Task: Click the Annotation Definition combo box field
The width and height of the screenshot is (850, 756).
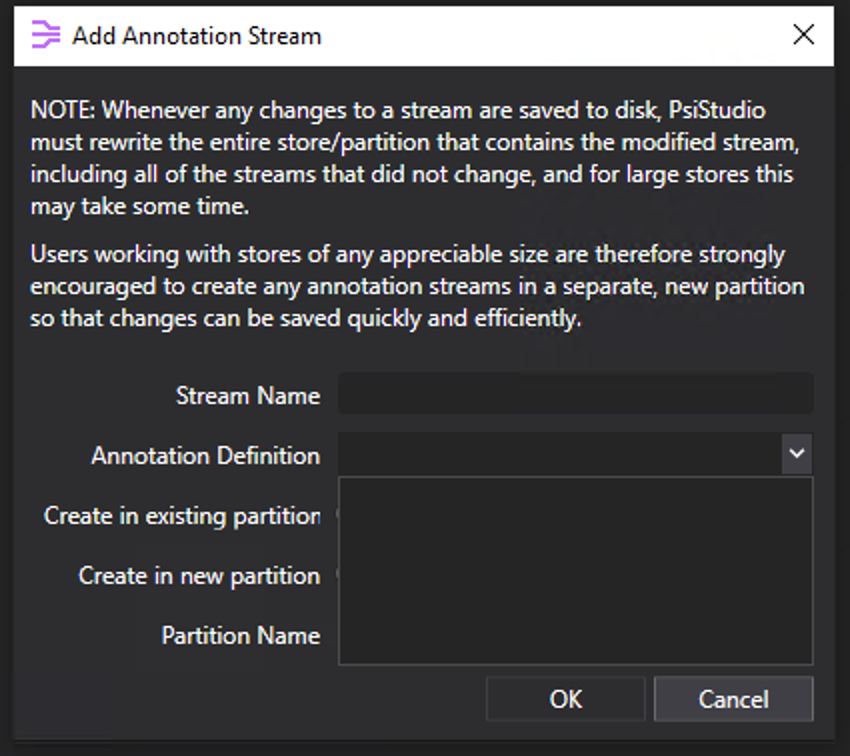Action: pyautogui.click(x=560, y=453)
